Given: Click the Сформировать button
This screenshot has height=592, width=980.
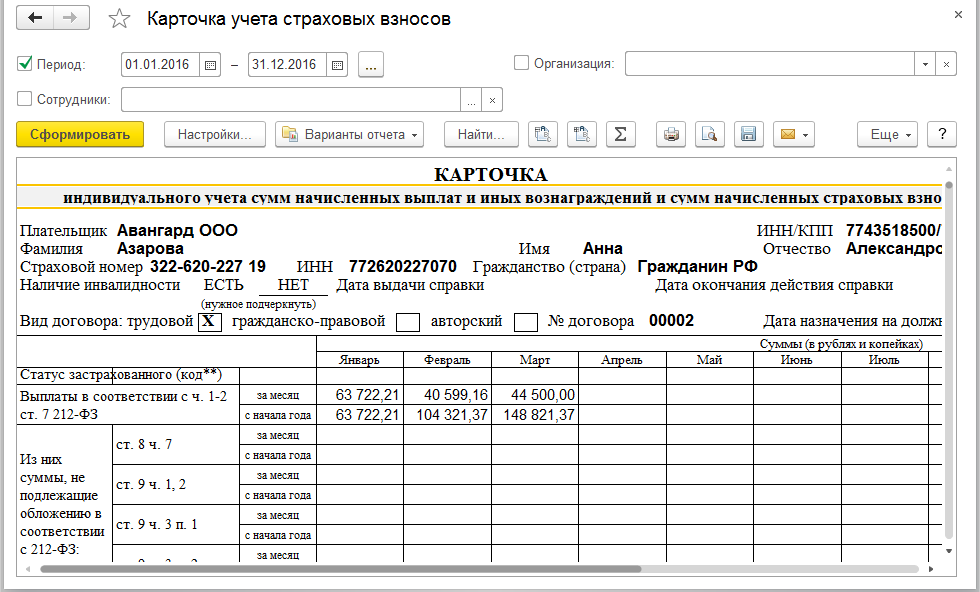Looking at the screenshot, I should [x=80, y=134].
